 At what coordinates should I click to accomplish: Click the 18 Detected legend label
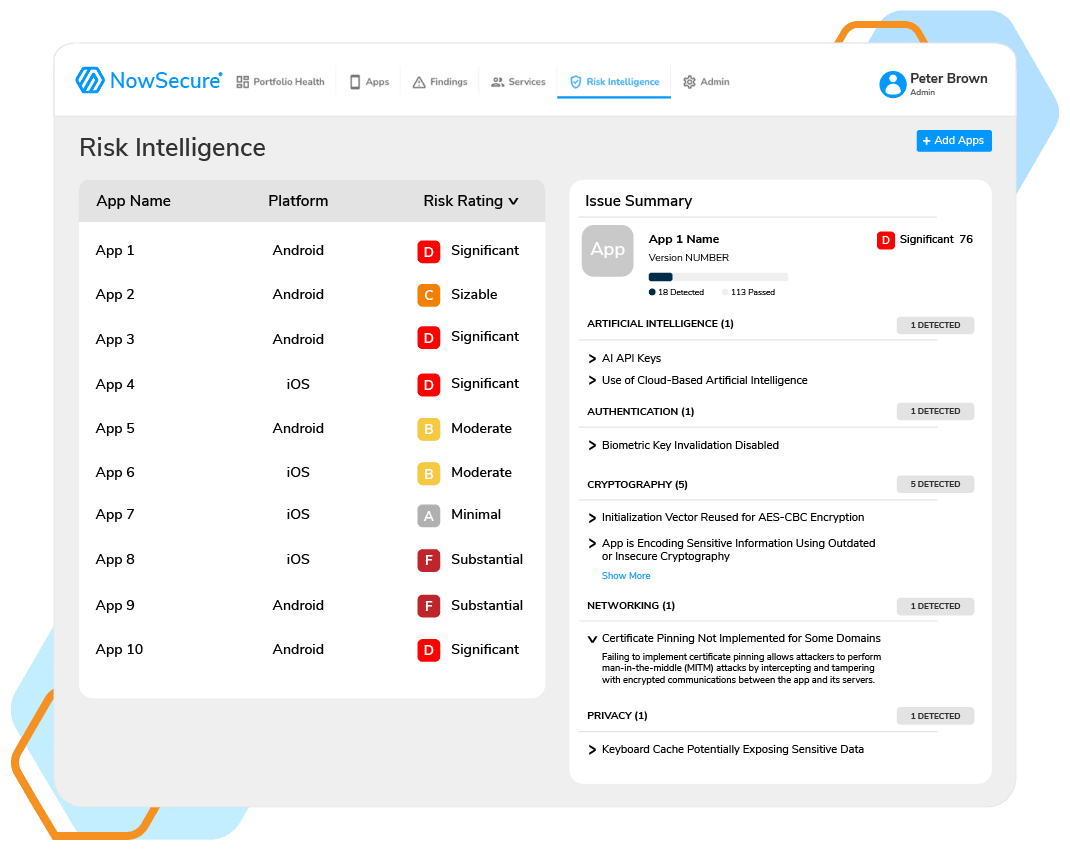680,292
